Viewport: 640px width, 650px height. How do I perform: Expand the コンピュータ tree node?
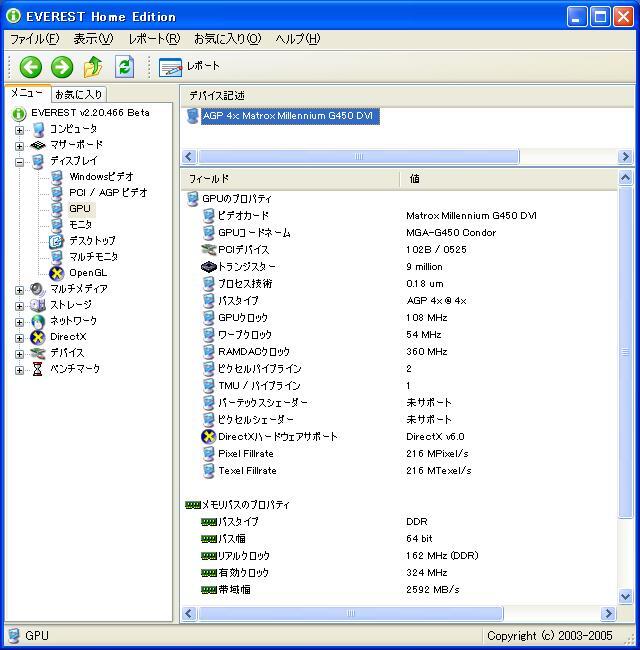click(19, 129)
